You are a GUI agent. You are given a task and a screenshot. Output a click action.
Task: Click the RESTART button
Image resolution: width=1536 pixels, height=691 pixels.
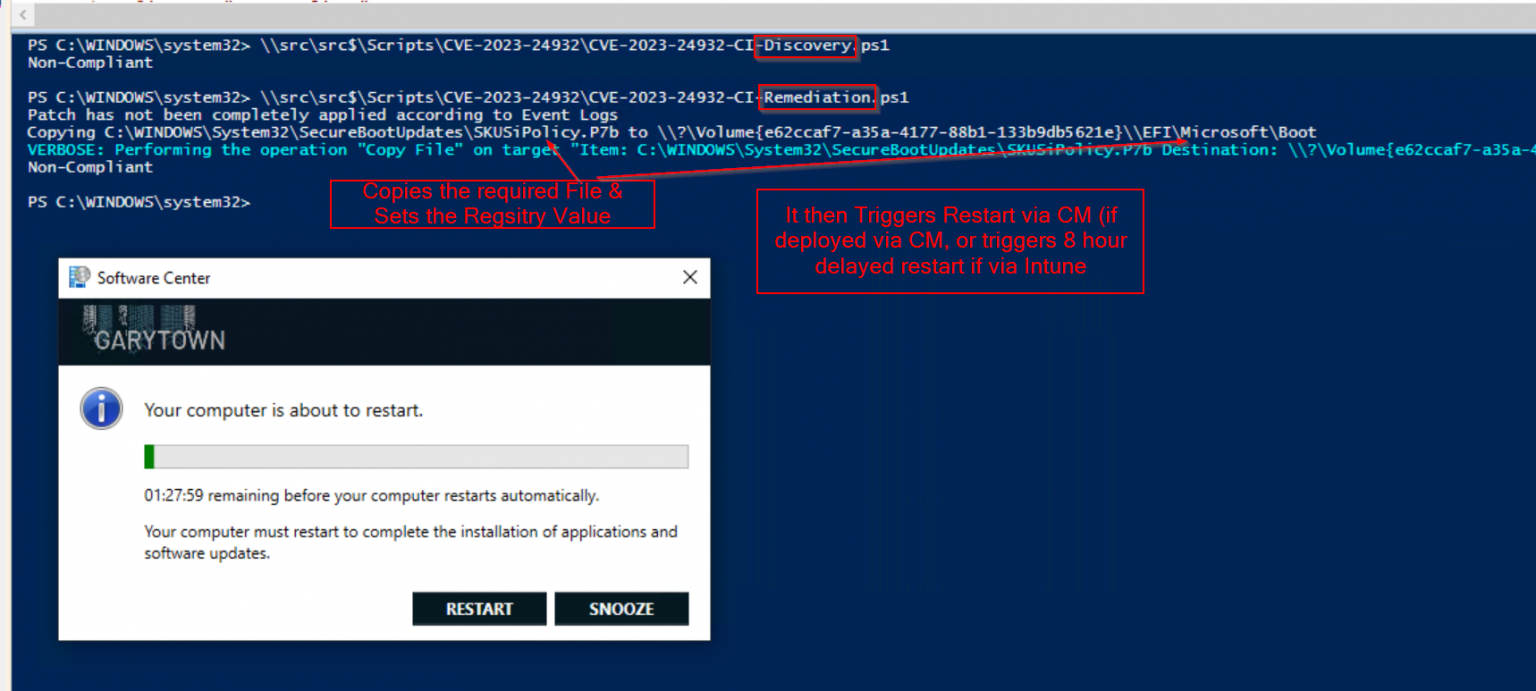[x=479, y=608]
